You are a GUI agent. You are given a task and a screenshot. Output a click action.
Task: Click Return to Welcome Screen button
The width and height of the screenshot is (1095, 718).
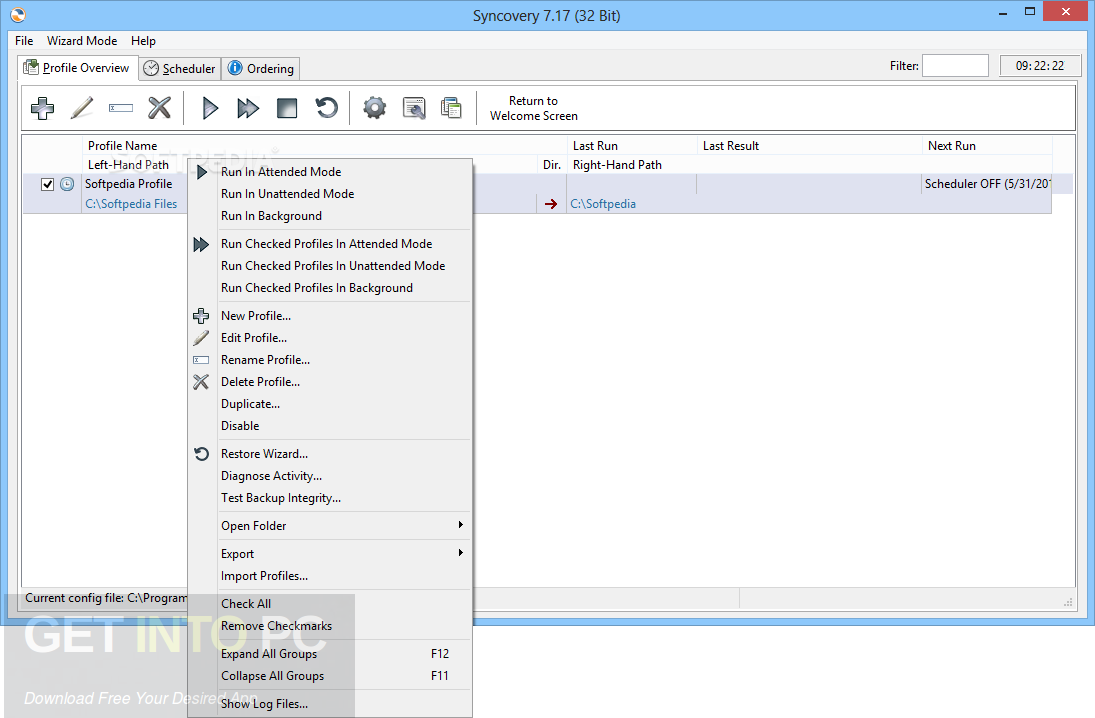tap(534, 108)
